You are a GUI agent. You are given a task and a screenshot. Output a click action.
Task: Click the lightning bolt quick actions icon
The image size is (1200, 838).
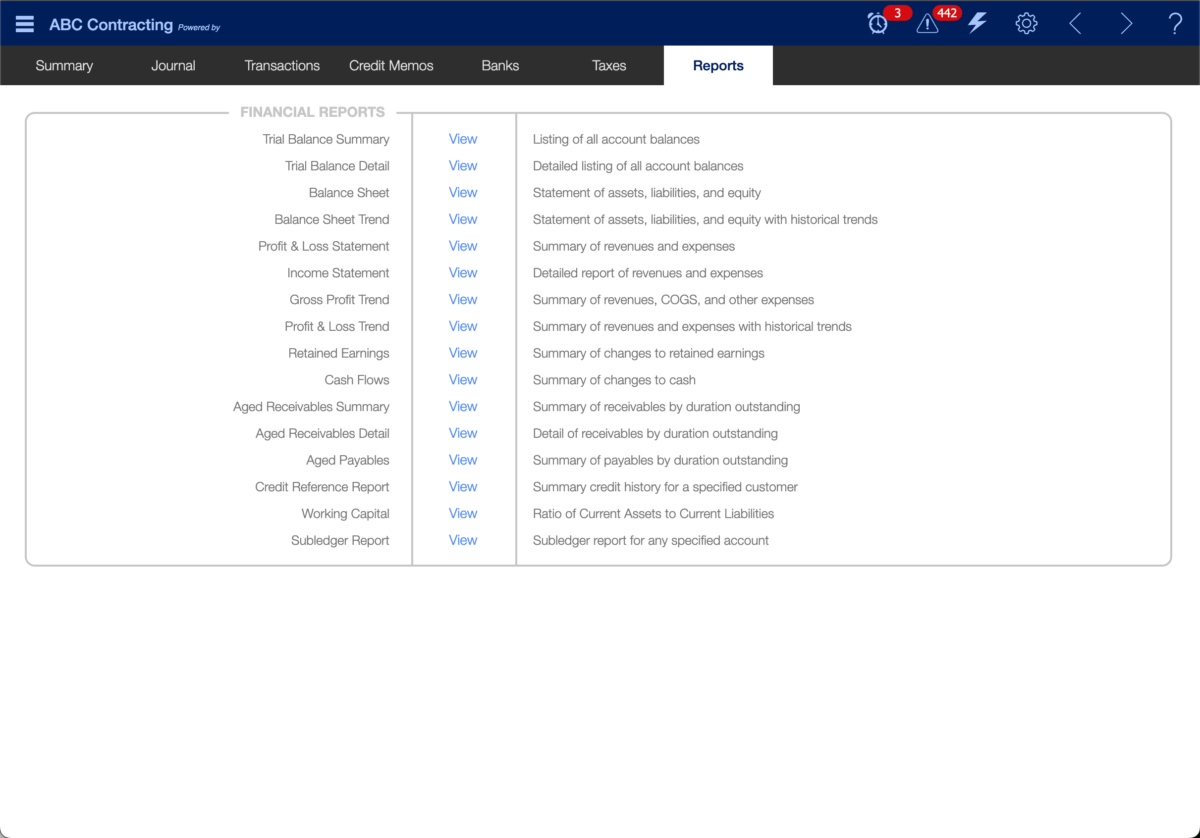(x=977, y=23)
